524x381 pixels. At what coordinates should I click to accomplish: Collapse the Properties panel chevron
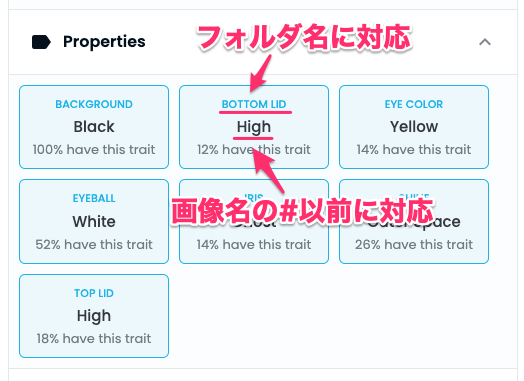point(485,42)
